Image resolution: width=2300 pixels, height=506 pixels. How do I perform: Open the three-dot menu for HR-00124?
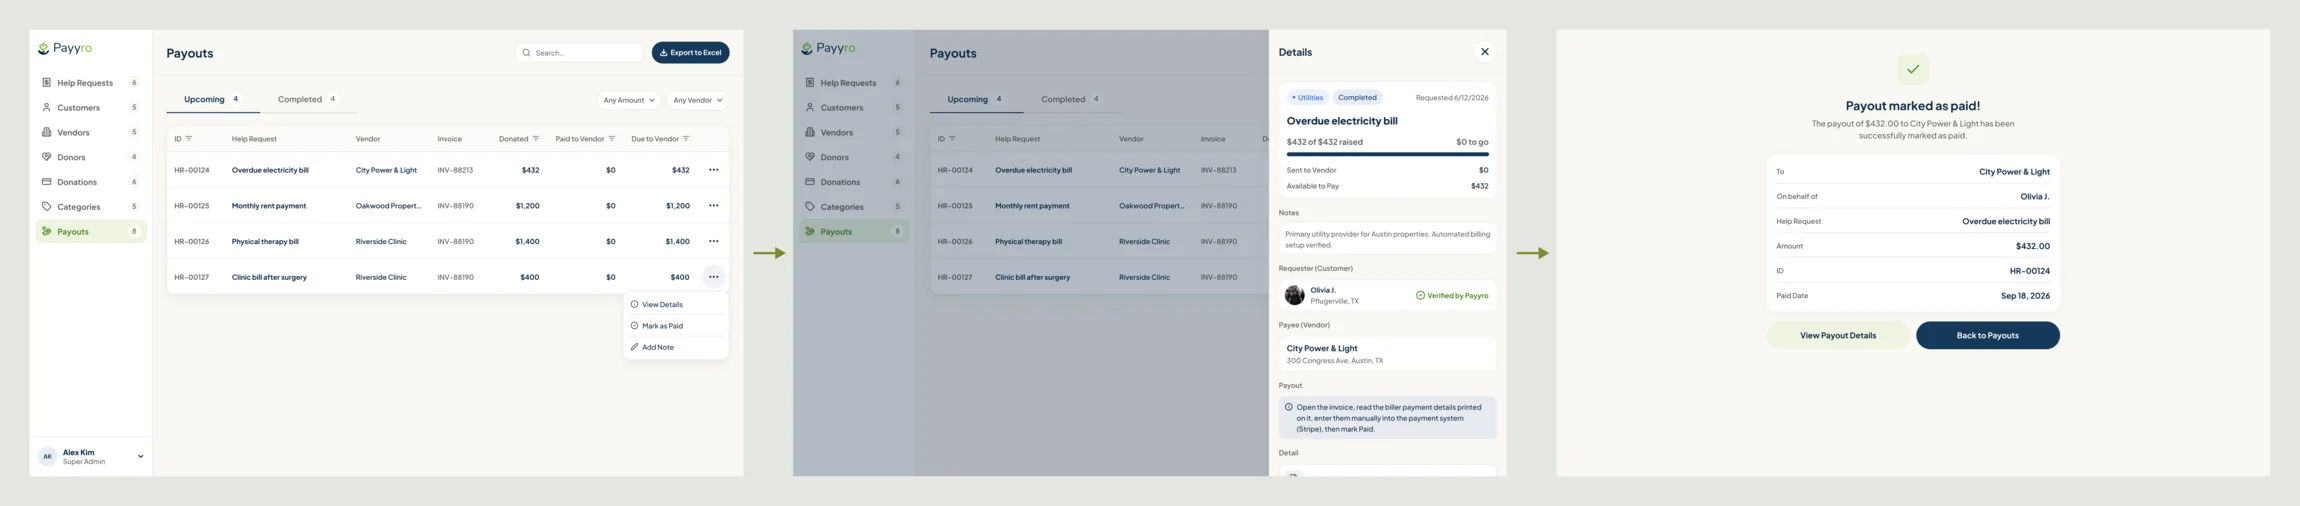(x=713, y=170)
